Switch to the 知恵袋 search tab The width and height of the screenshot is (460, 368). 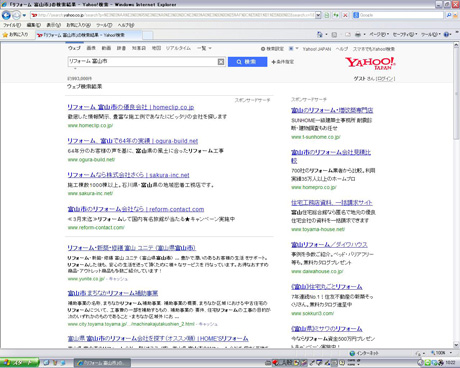139,48
